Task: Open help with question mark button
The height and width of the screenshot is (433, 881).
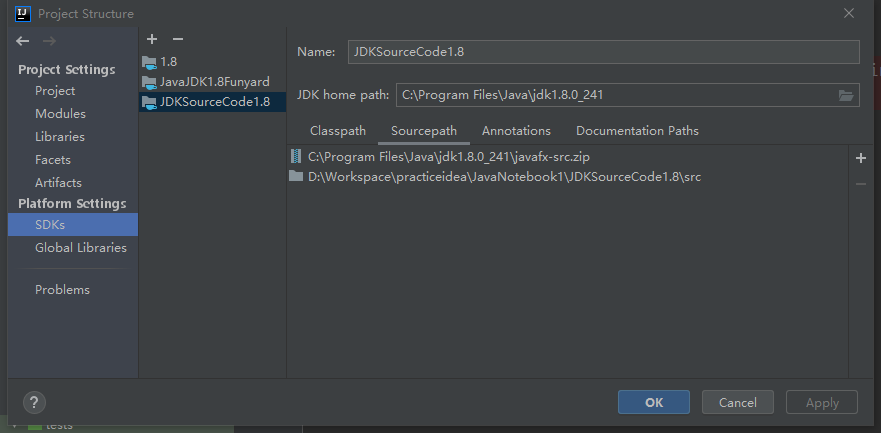Action: pos(34,402)
